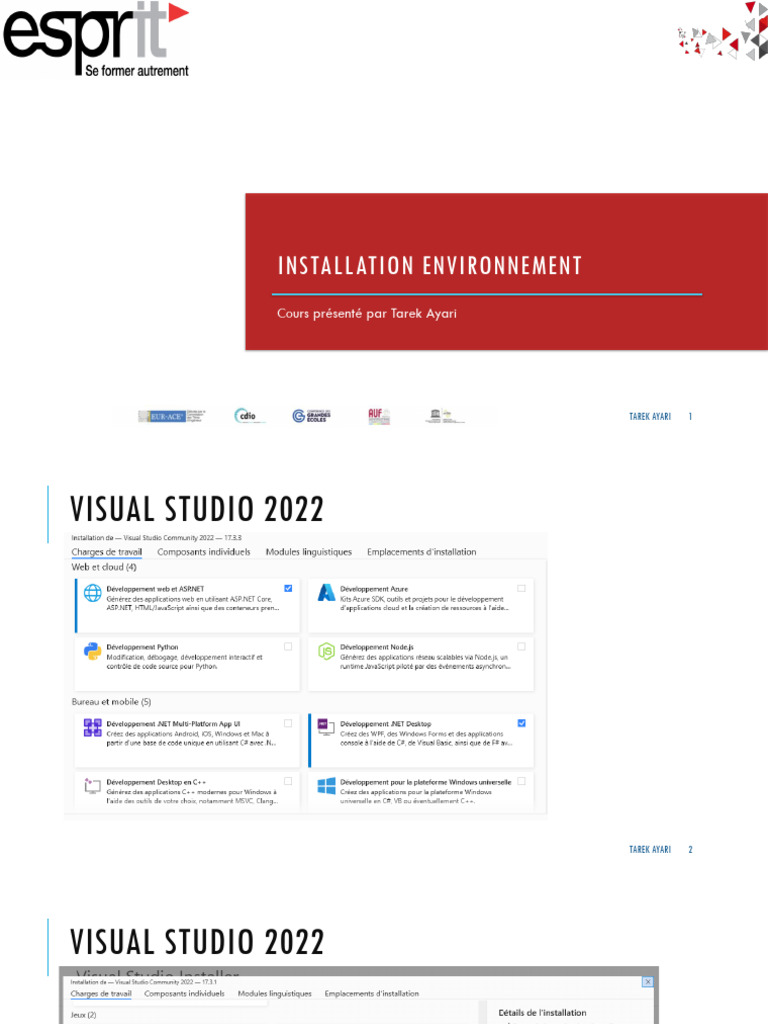Click TAREK AYARI footer on slide 1
Viewport: 768px width, 1024px height.
pos(650,416)
